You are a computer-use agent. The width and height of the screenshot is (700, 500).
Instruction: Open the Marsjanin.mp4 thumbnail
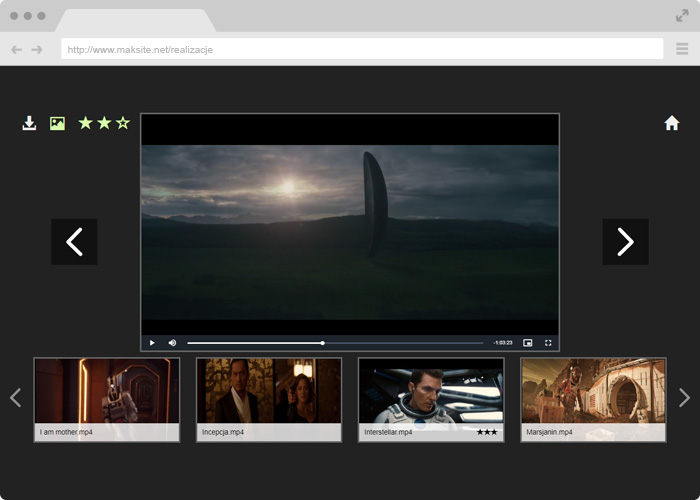point(593,400)
